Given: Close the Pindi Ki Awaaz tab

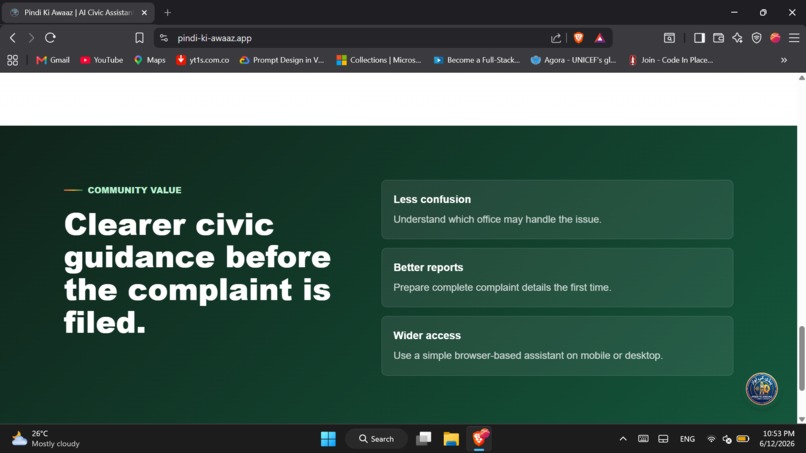Looking at the screenshot, I should pos(144,12).
